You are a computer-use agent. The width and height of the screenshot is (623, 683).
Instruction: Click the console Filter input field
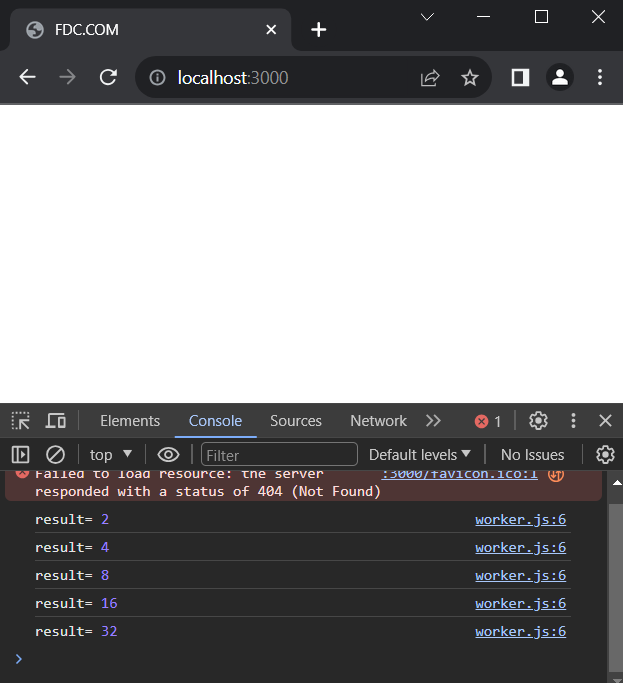(279, 454)
